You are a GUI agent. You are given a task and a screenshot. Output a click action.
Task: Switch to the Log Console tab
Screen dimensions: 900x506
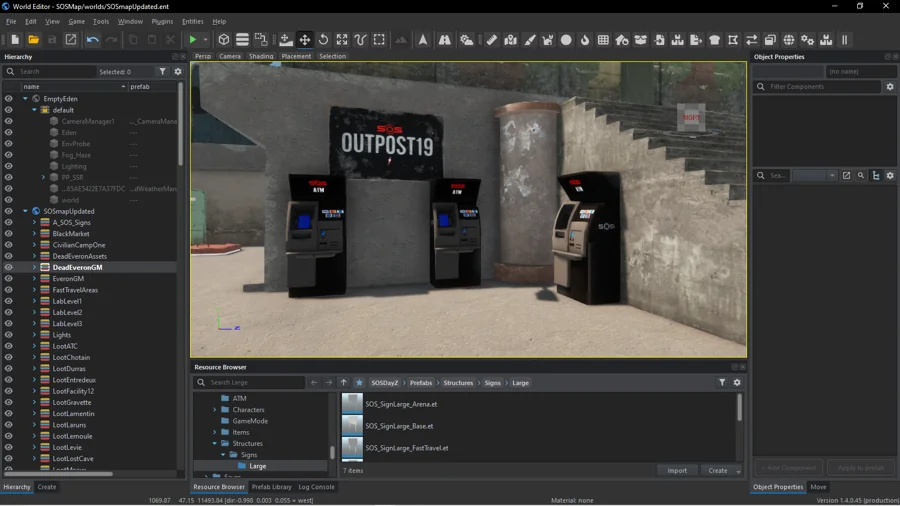point(316,487)
